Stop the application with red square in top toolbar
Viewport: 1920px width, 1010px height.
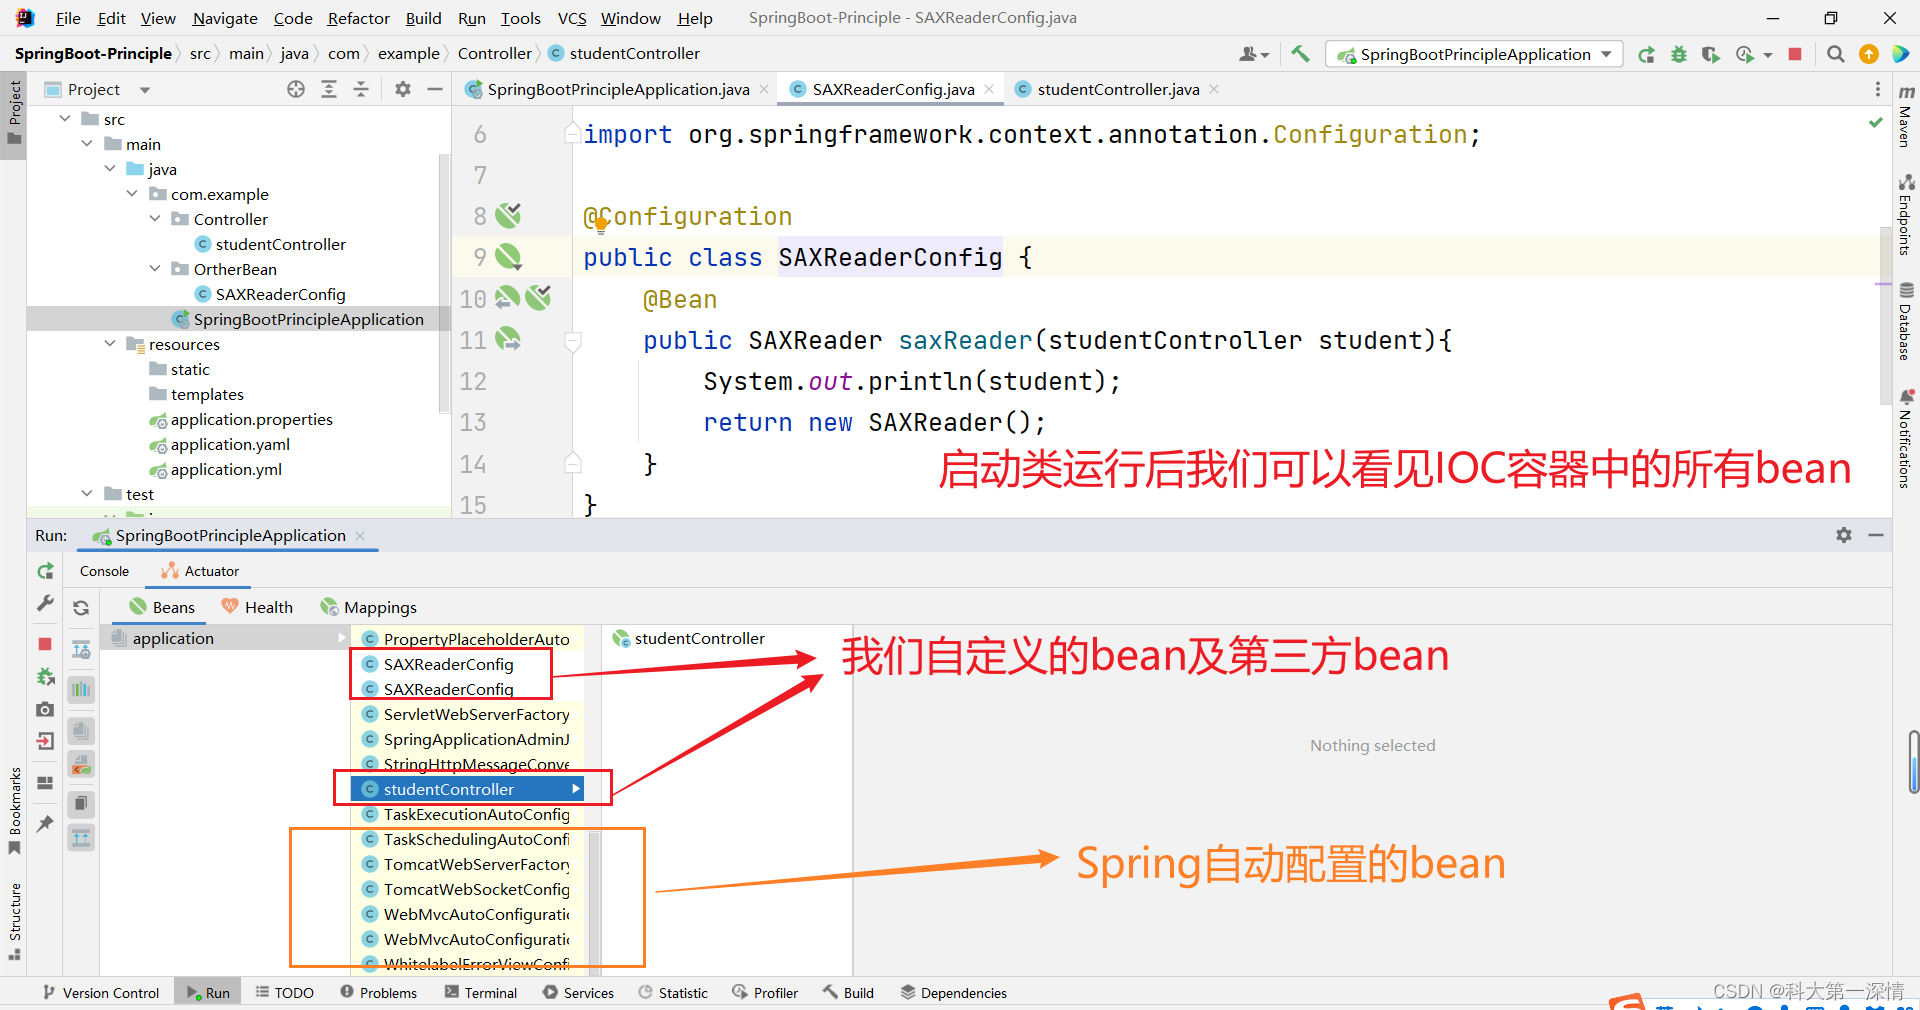point(1795,54)
